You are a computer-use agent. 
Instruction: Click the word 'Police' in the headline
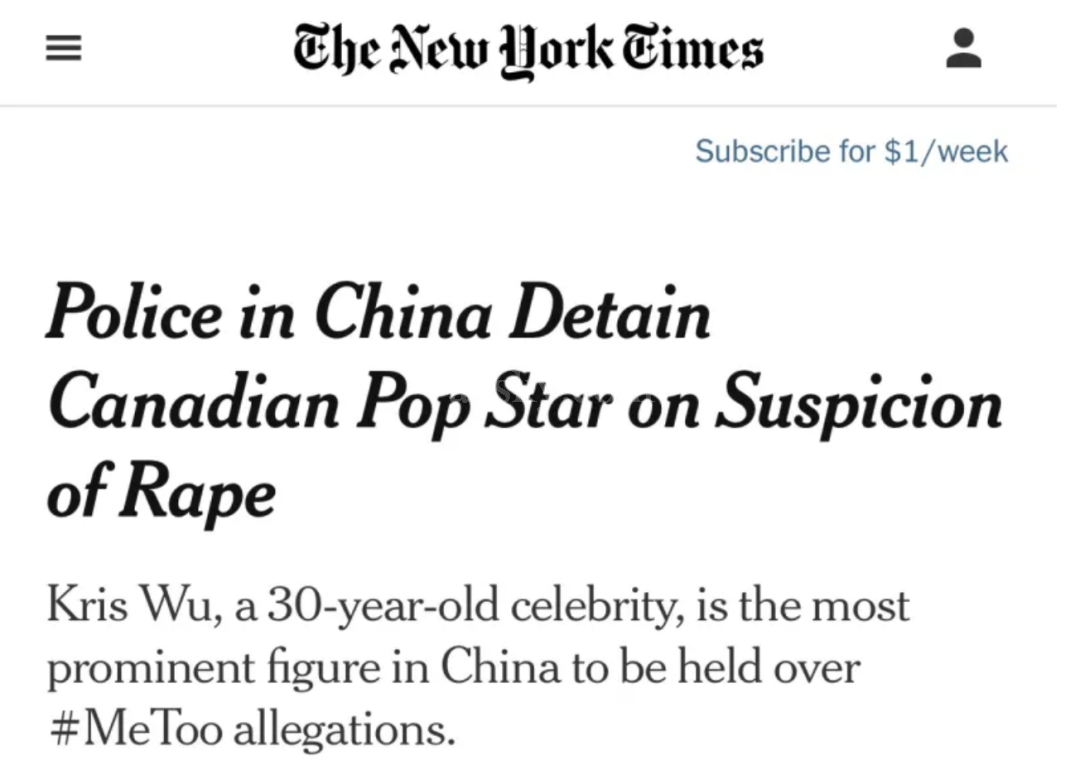coord(132,314)
